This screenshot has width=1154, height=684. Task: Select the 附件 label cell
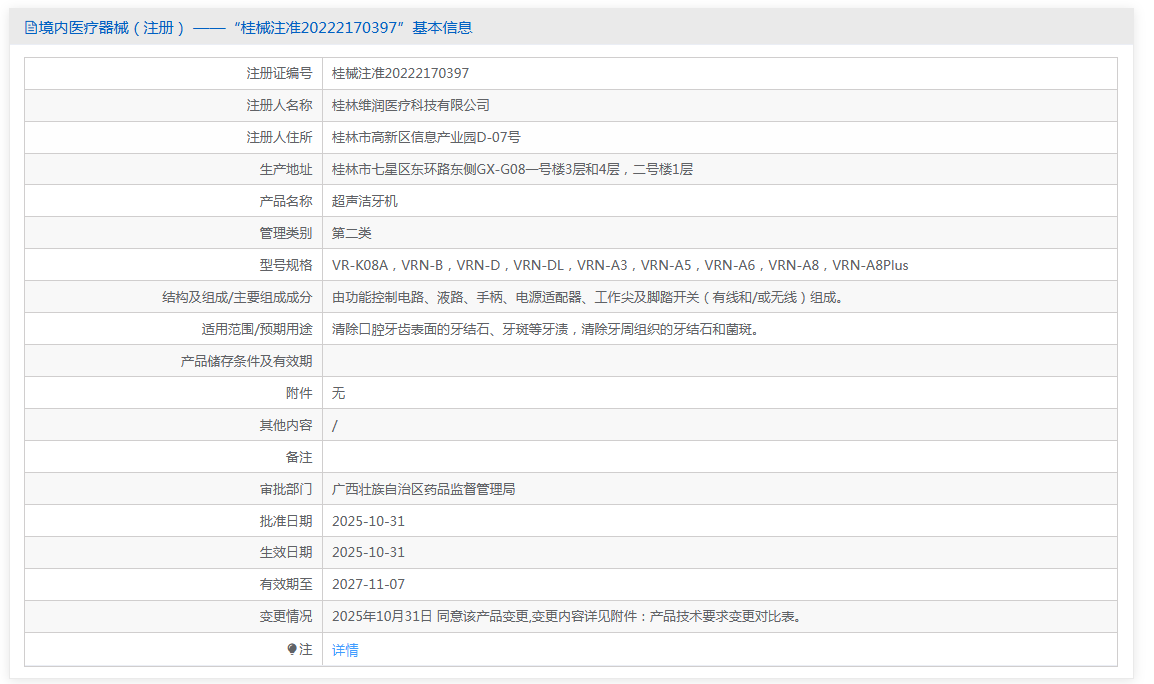174,393
